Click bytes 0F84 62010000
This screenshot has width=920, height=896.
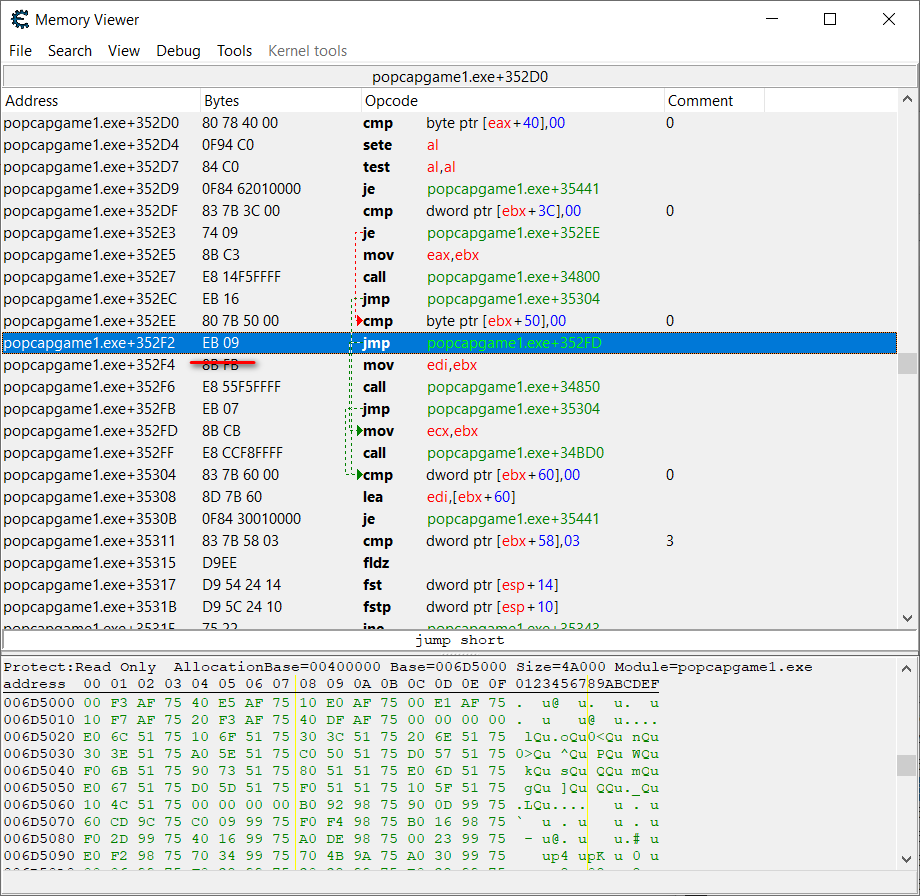coord(251,189)
